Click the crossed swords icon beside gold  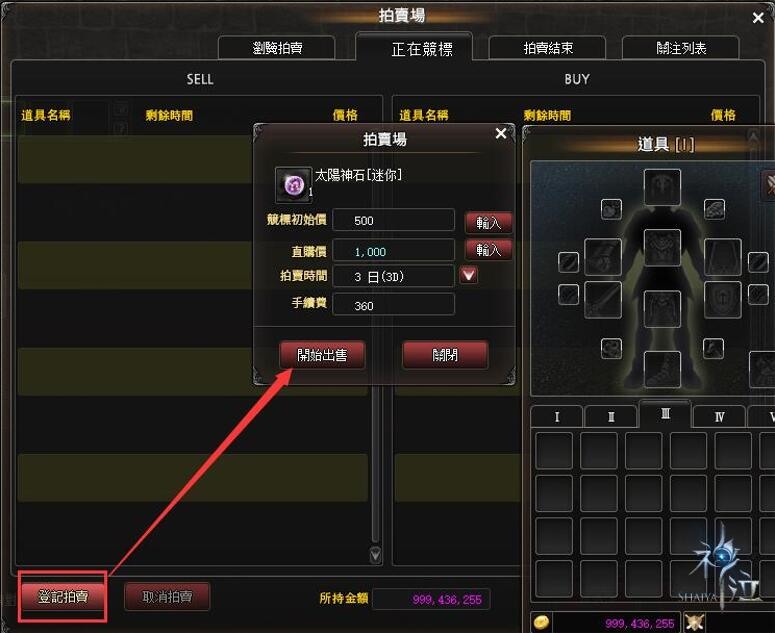pos(694,623)
